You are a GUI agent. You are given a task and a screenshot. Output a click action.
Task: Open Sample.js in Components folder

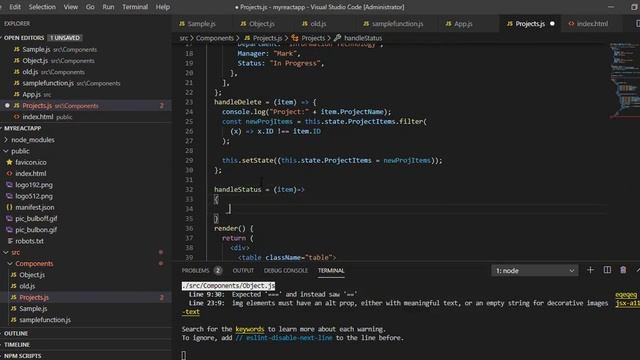[86, 309]
